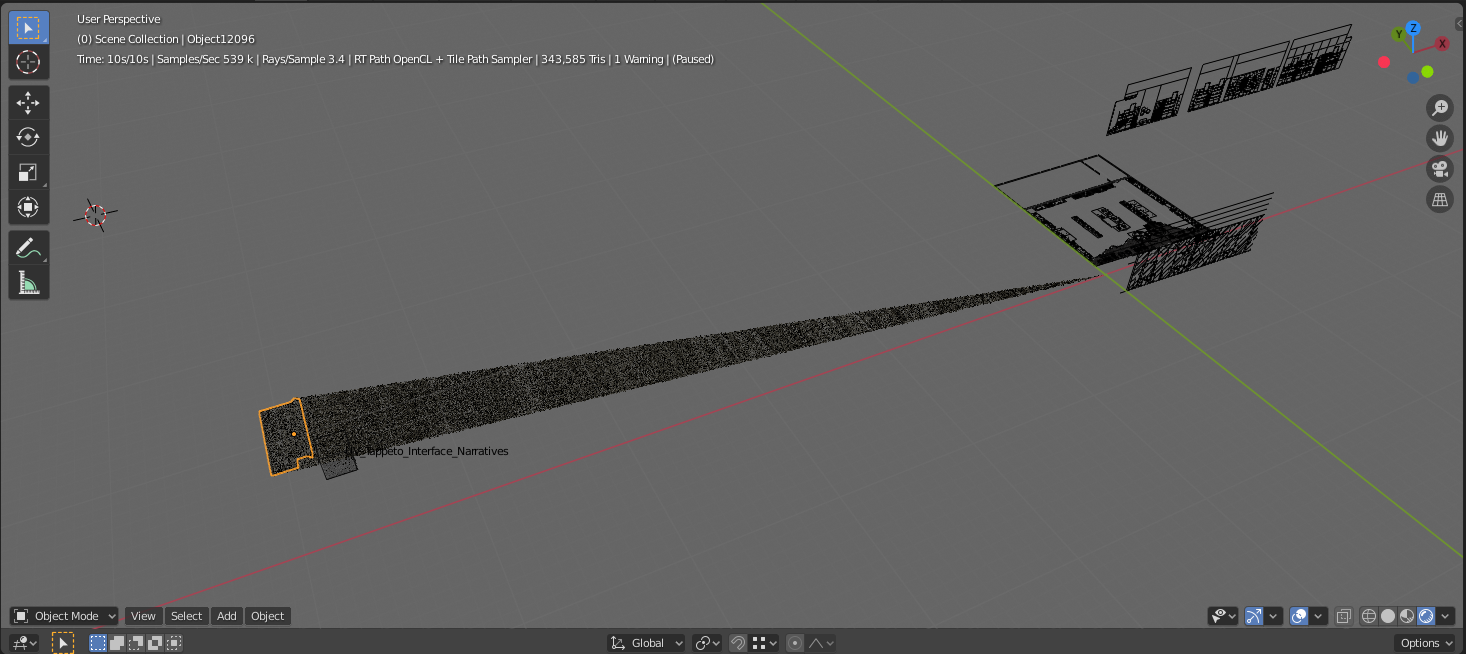The width and height of the screenshot is (1466, 654).
Task: Select the Measure ruler tool
Action: click(x=28, y=283)
